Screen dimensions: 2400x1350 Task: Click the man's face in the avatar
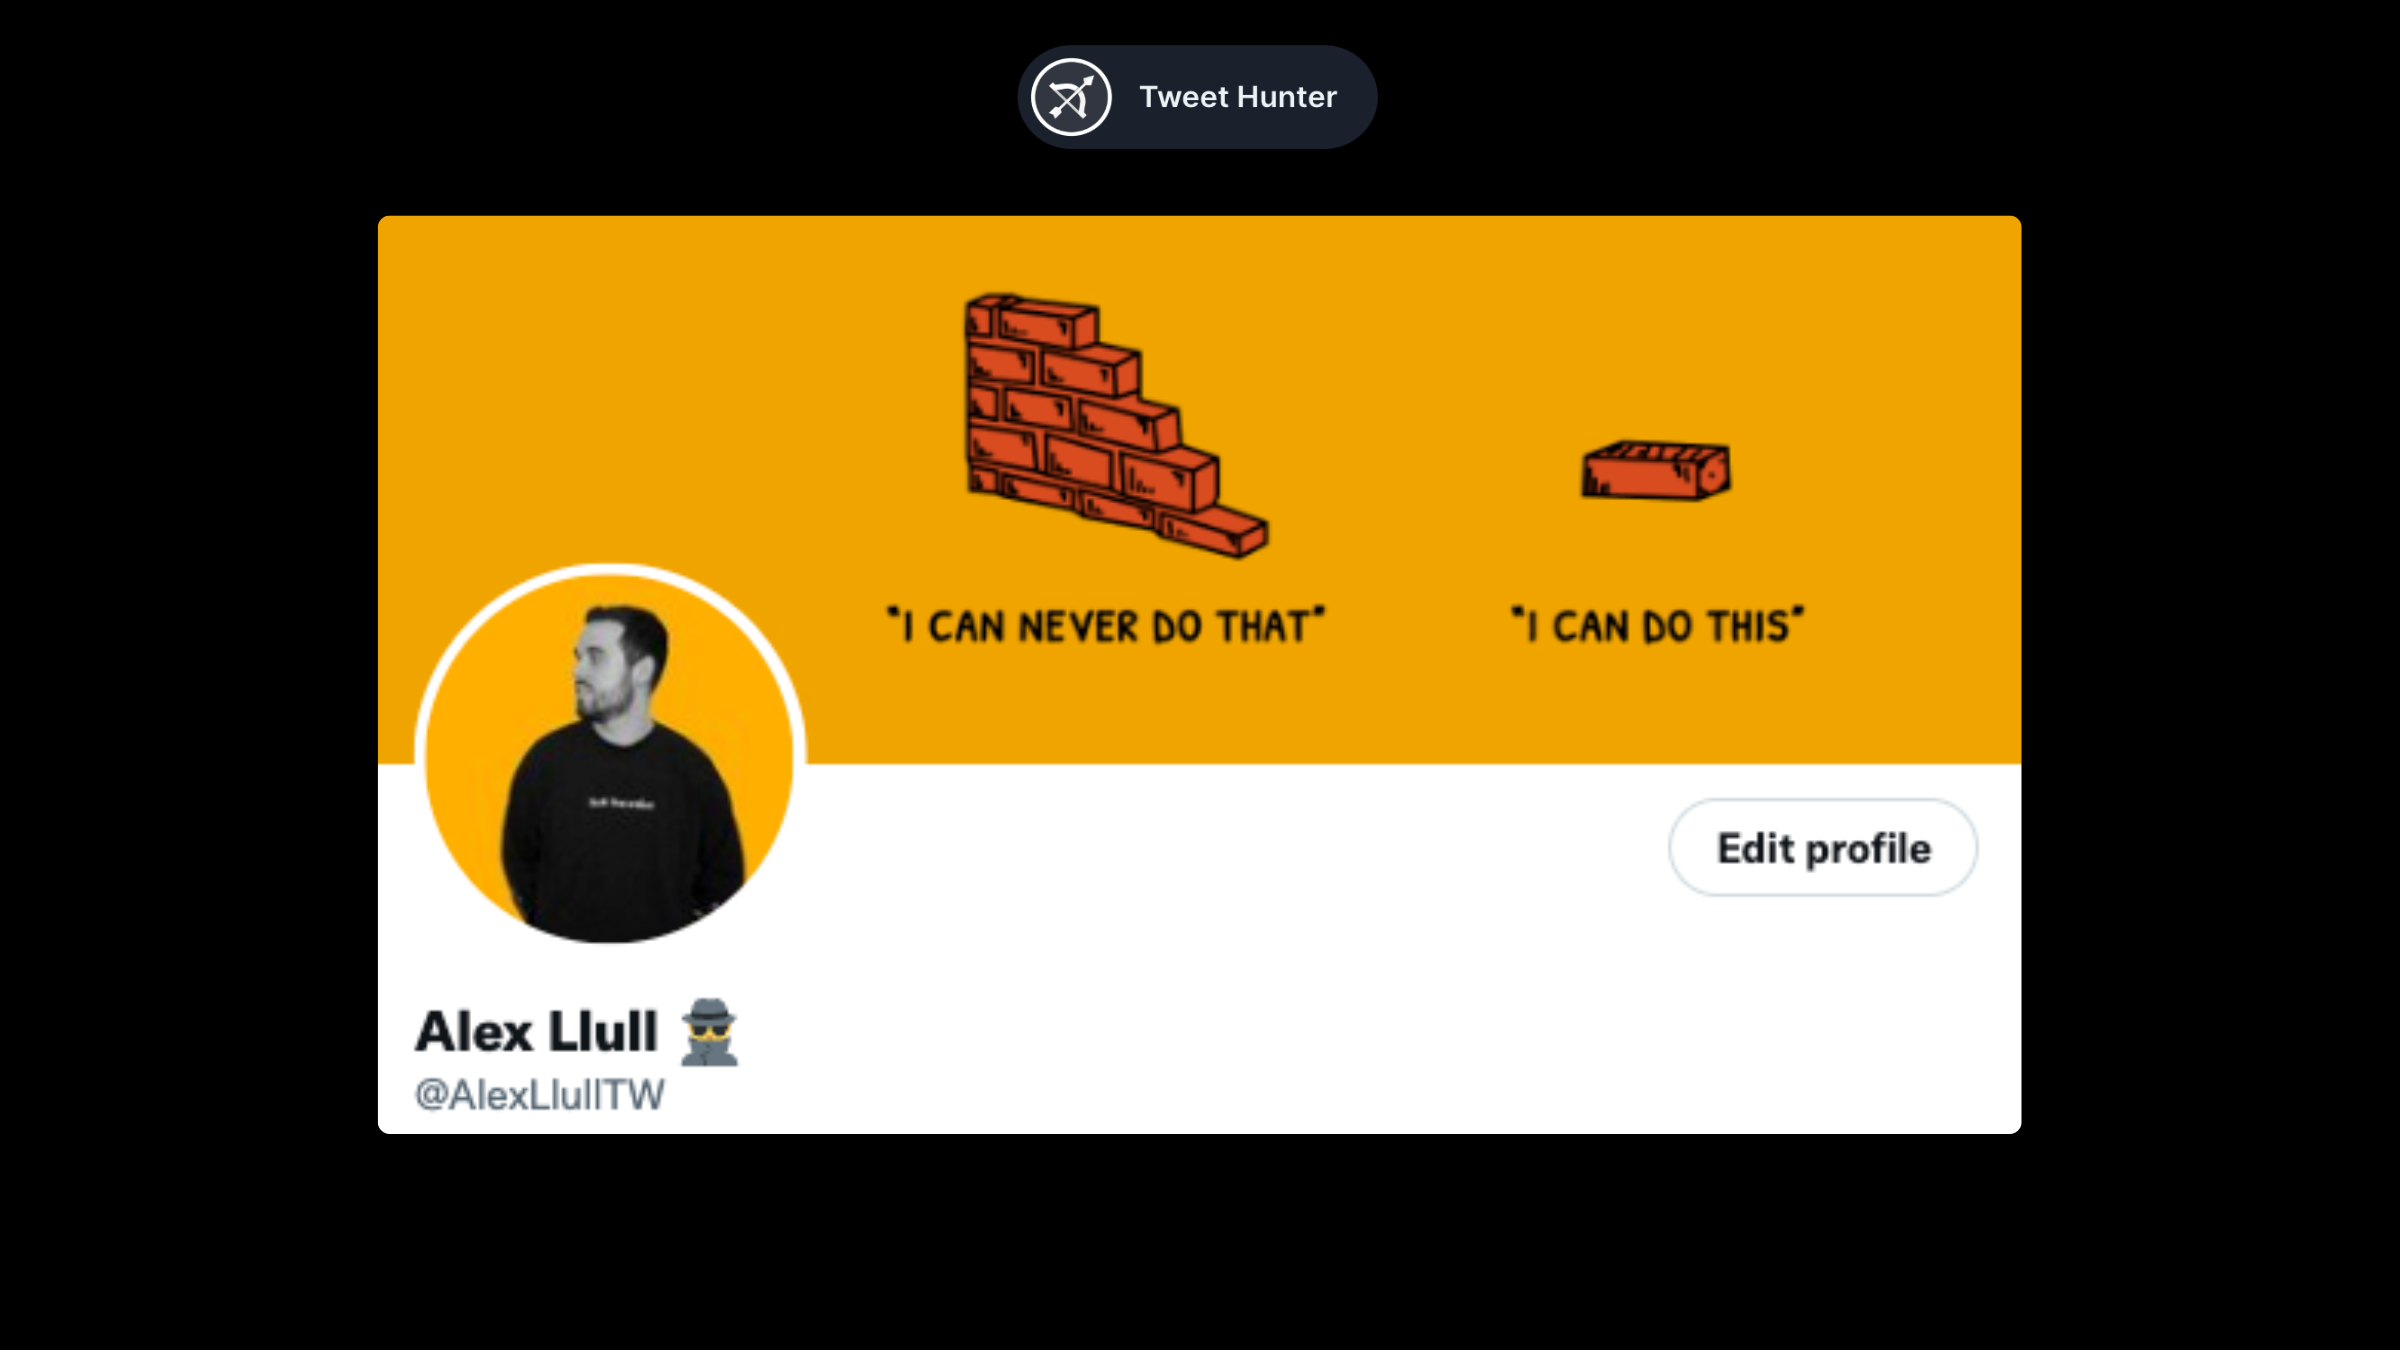(x=603, y=665)
